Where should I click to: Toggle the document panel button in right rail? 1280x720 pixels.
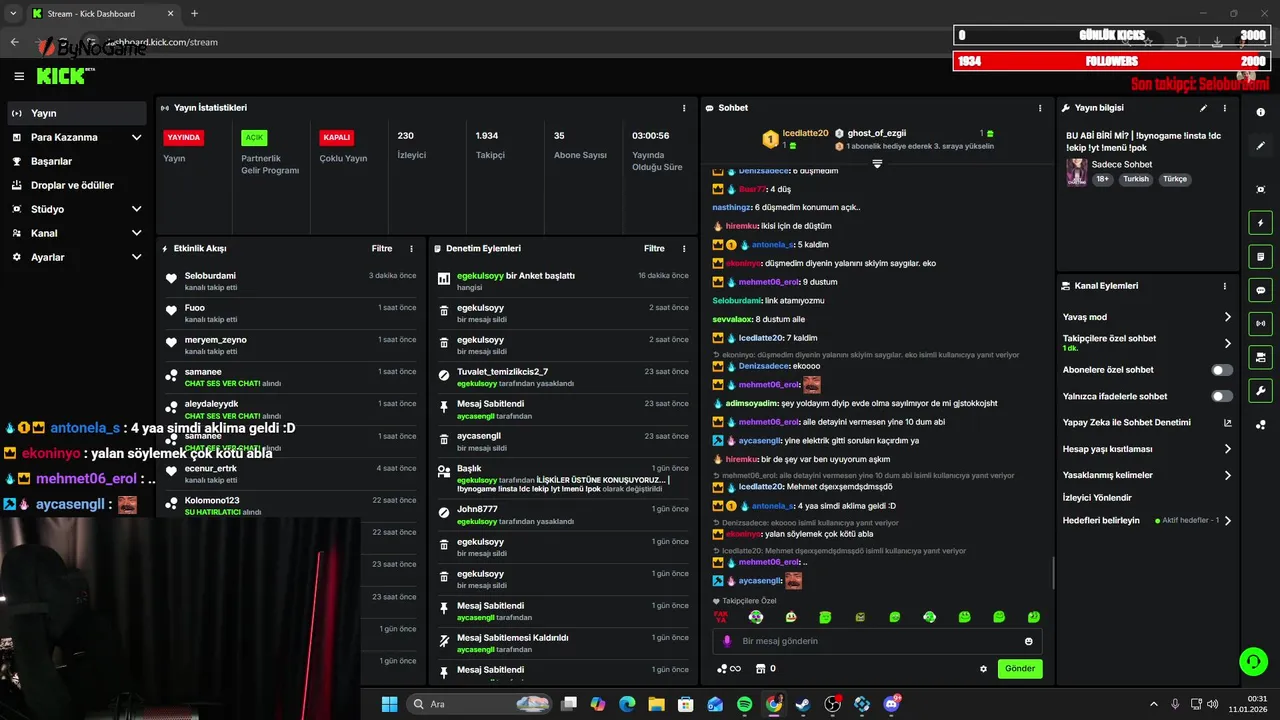[1260, 257]
